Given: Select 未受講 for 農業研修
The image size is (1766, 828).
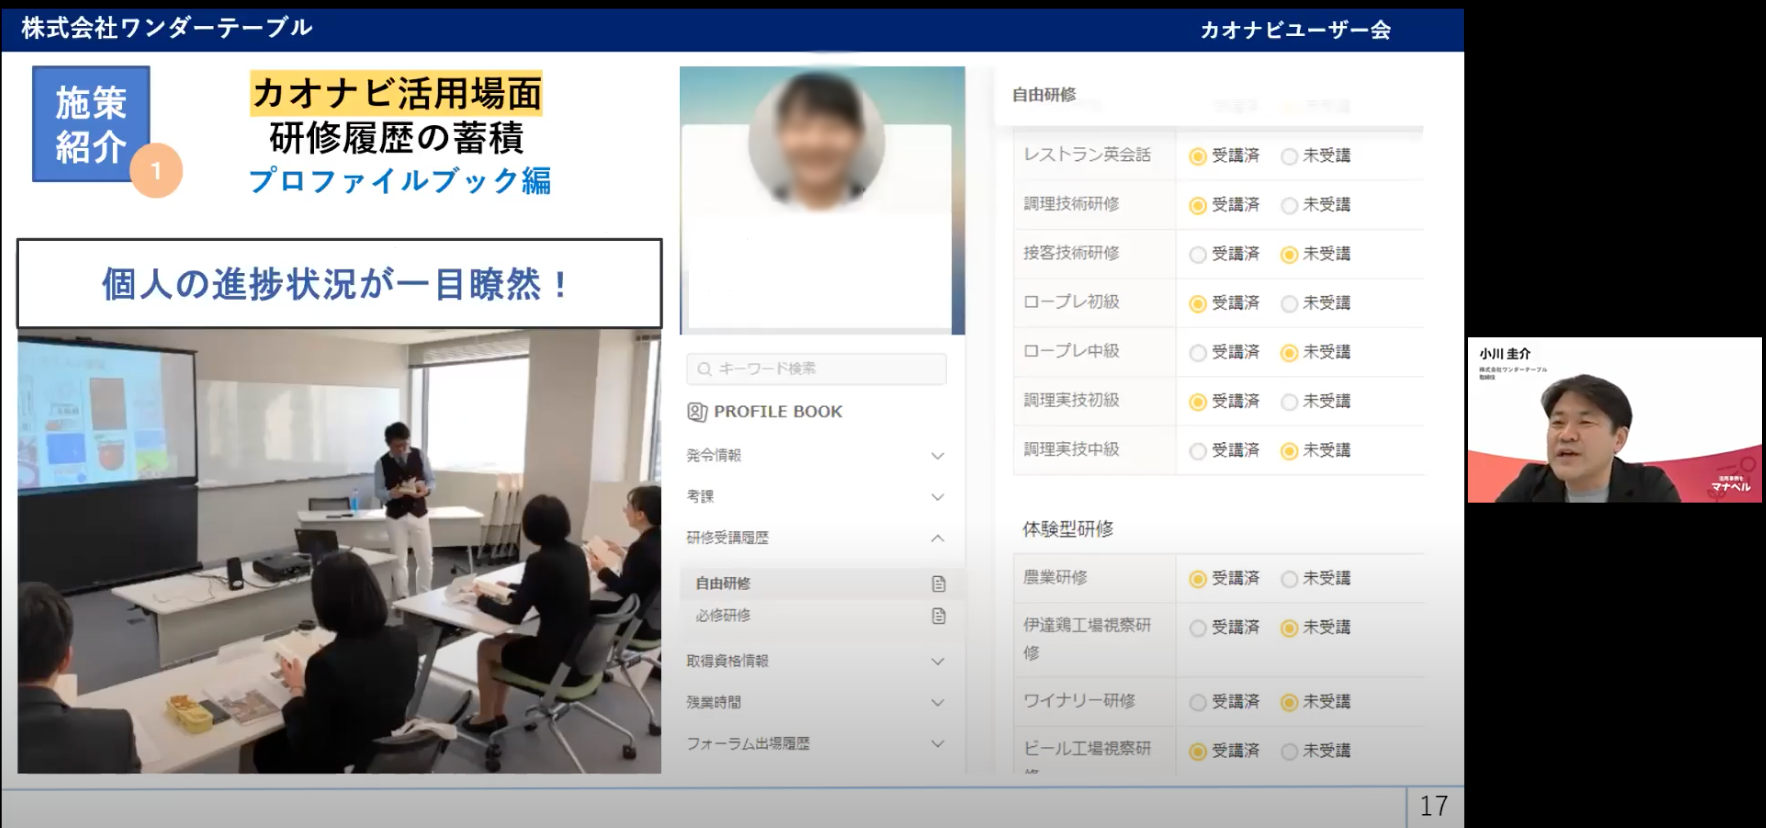Looking at the screenshot, I should 1289,578.
